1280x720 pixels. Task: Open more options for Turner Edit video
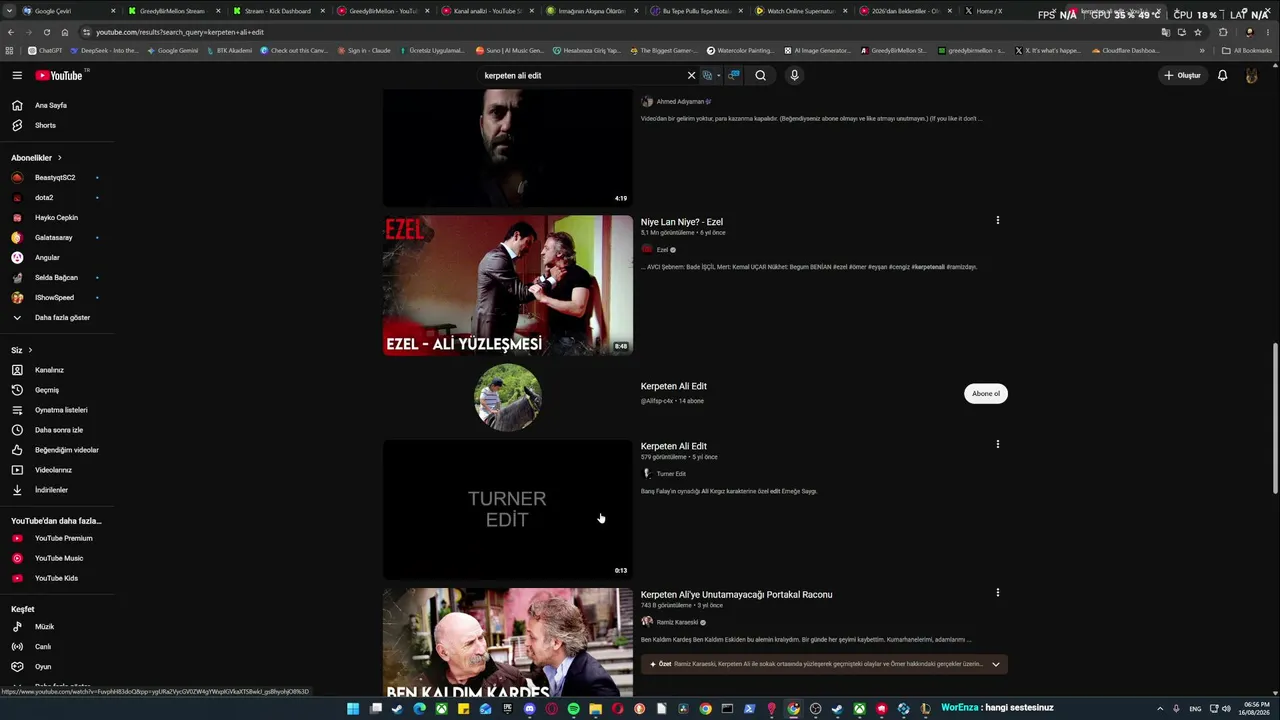coord(997,444)
